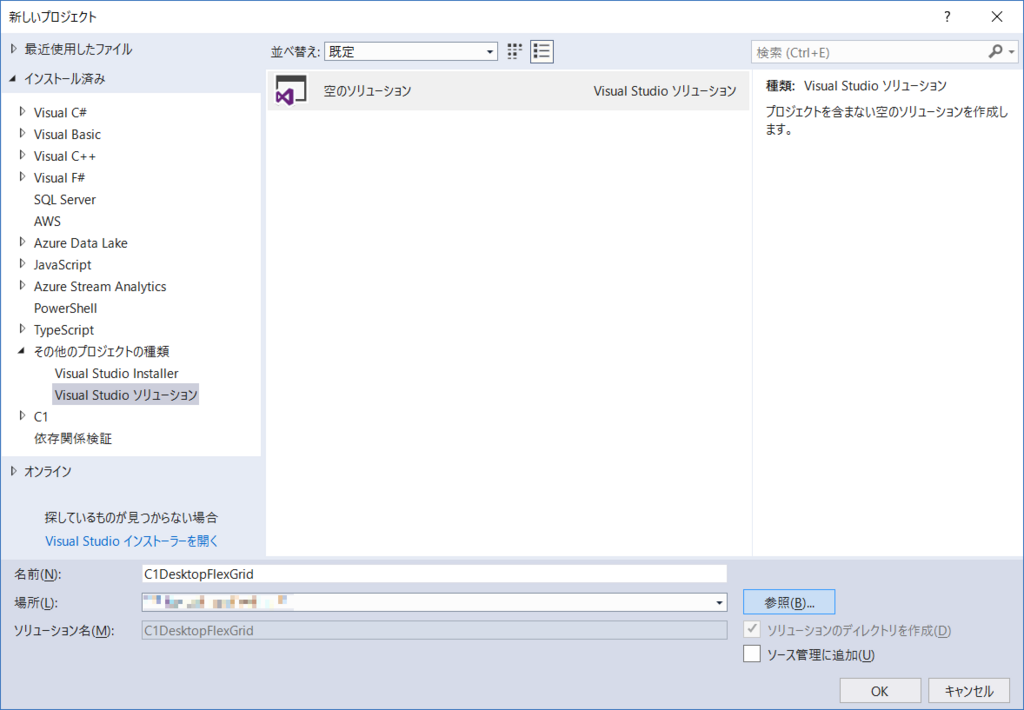The height and width of the screenshot is (710, 1024).
Task: Expand the JavaScript node
Action: 23,264
